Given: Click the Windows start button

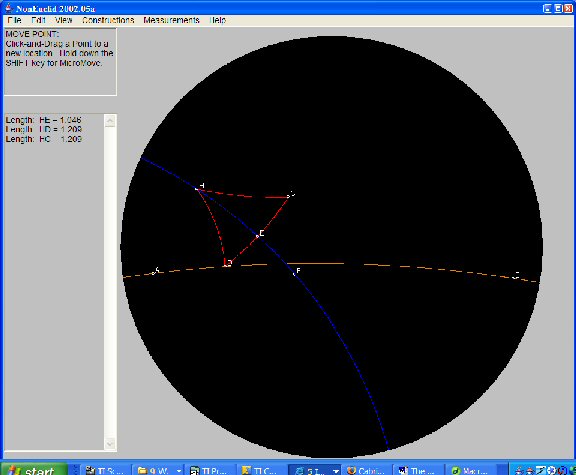Looking at the screenshot, I should tap(34, 470).
